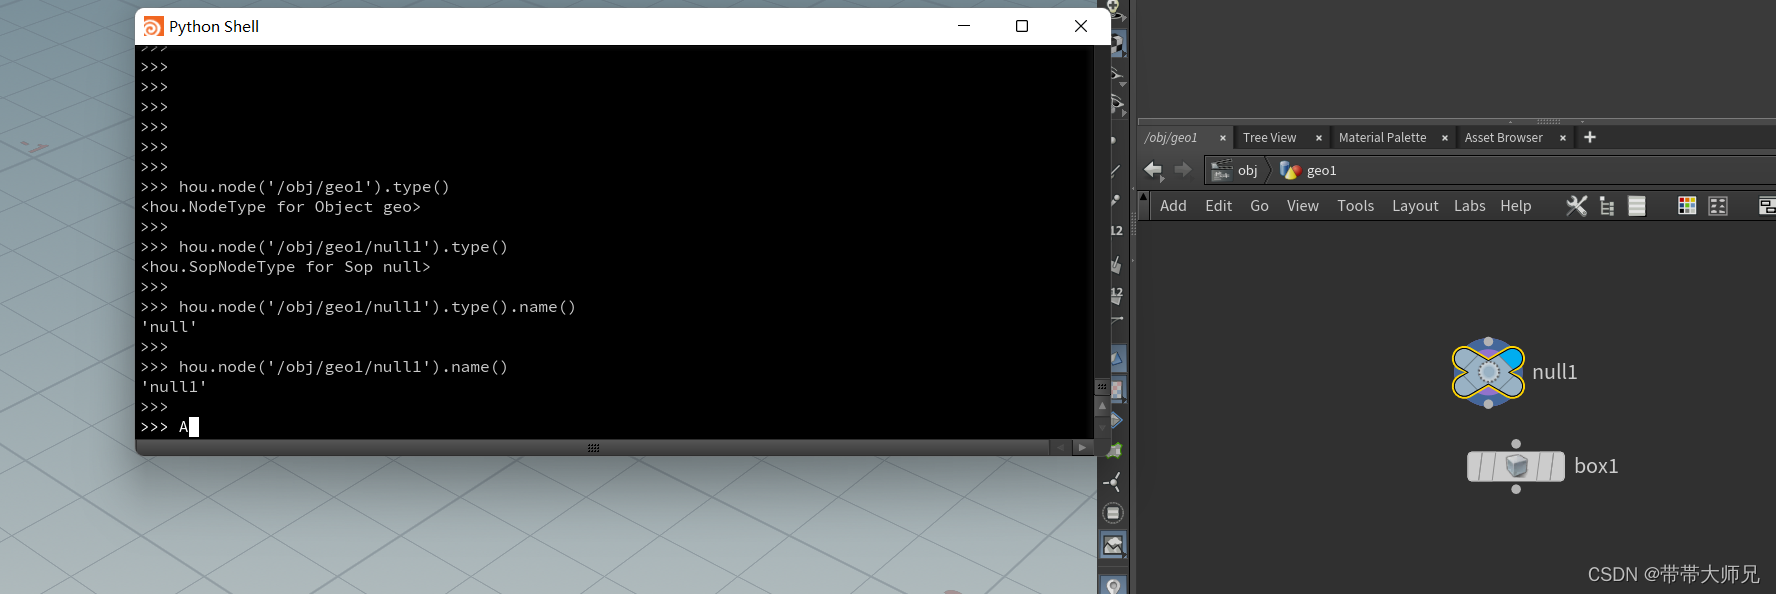
Task: Toggle the blue diamond display icon
Action: point(1117,421)
